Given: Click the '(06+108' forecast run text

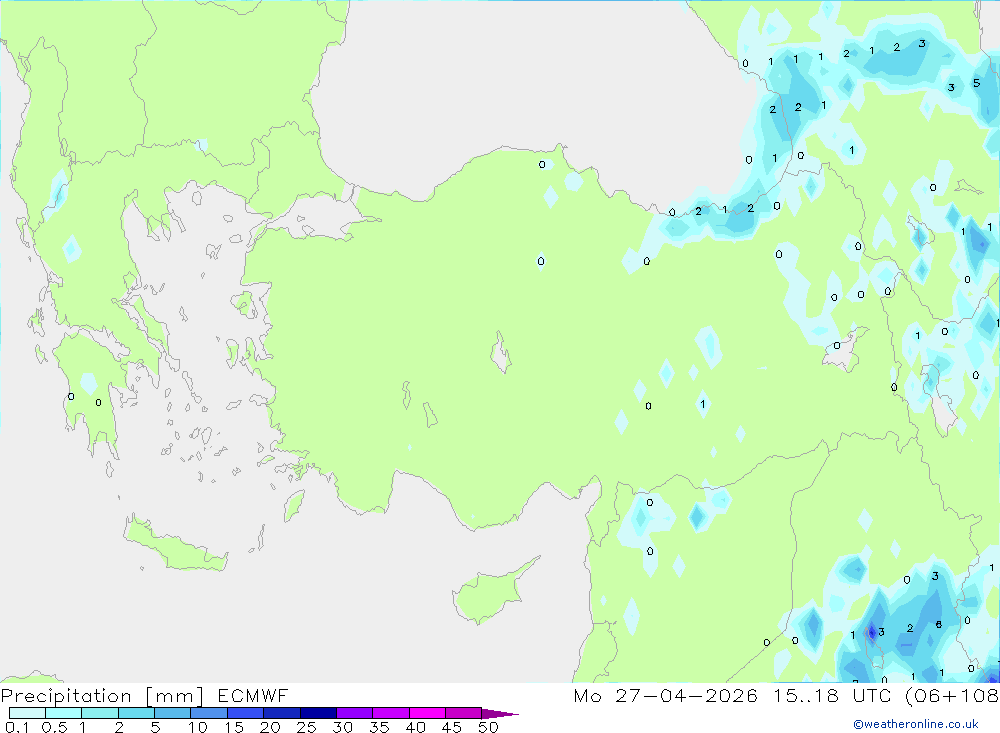Looking at the screenshot, I should tap(952, 695).
